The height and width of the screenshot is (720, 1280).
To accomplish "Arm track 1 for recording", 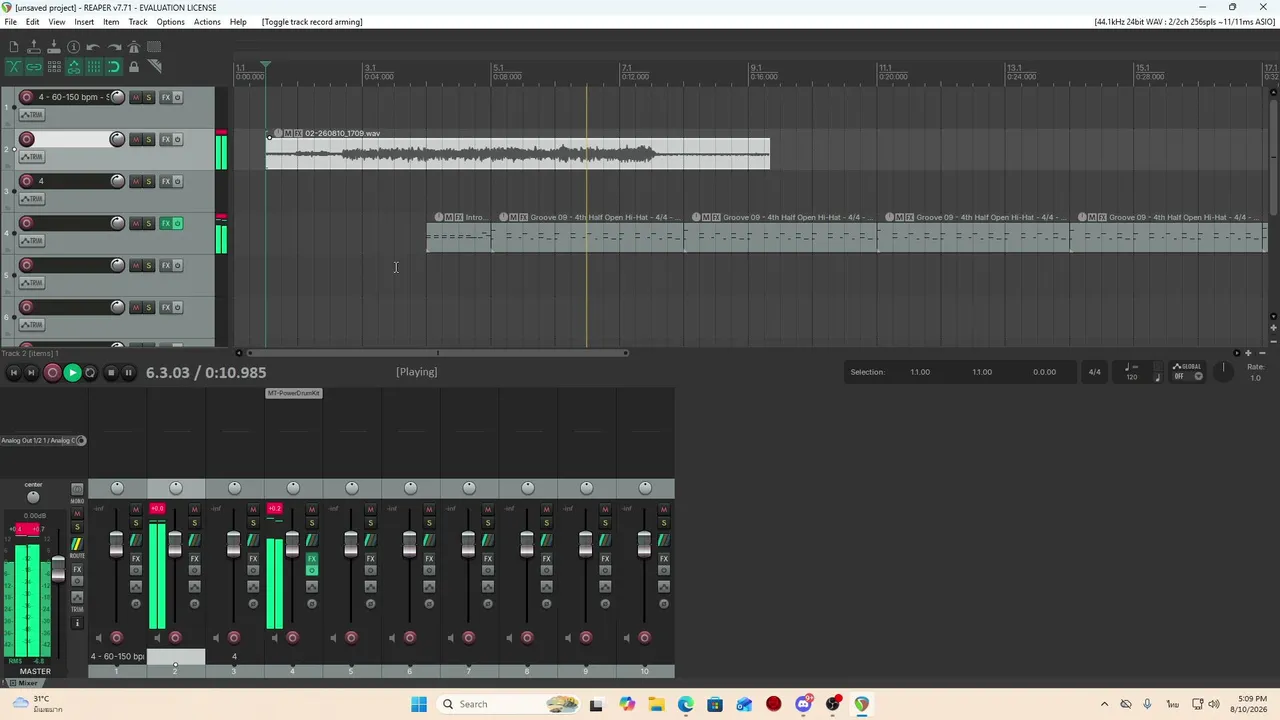I will click(x=27, y=97).
